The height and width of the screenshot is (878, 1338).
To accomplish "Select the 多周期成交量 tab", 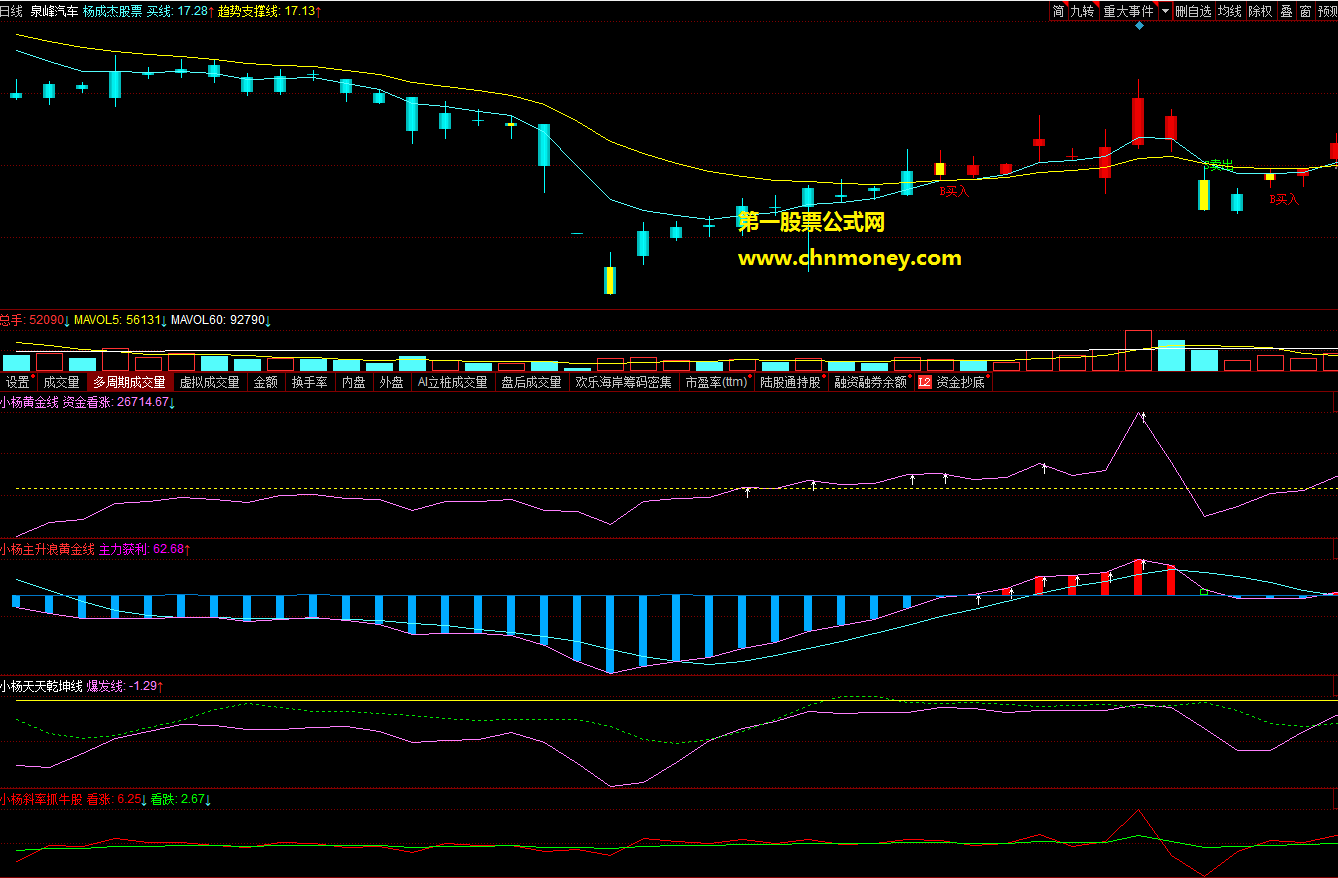I will [130, 382].
